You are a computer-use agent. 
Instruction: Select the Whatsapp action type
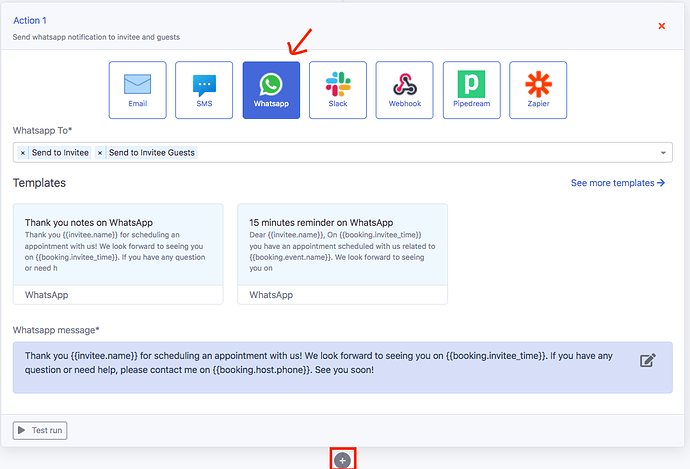[x=271, y=90]
